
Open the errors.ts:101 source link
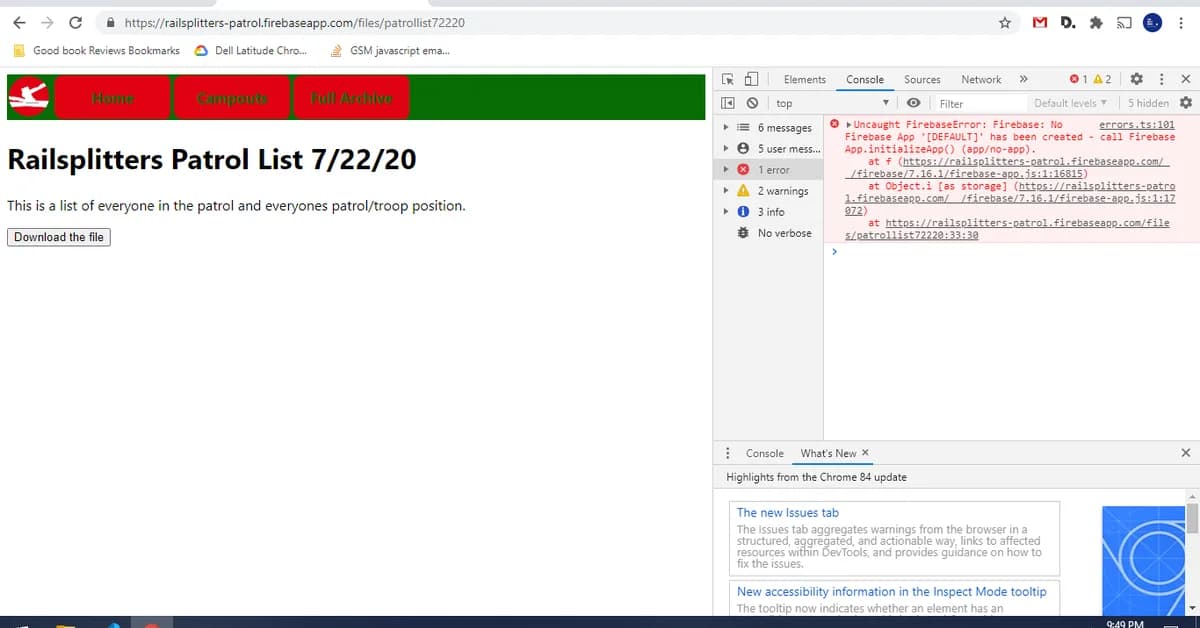pos(1139,123)
